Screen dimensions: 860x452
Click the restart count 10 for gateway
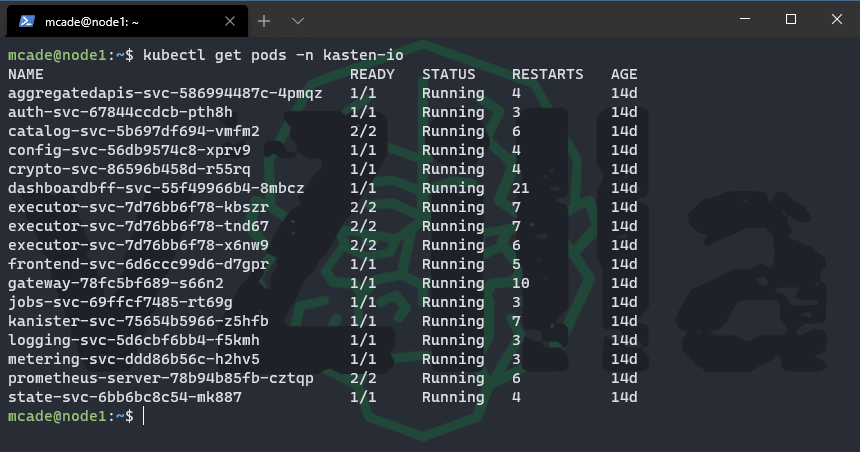click(520, 283)
